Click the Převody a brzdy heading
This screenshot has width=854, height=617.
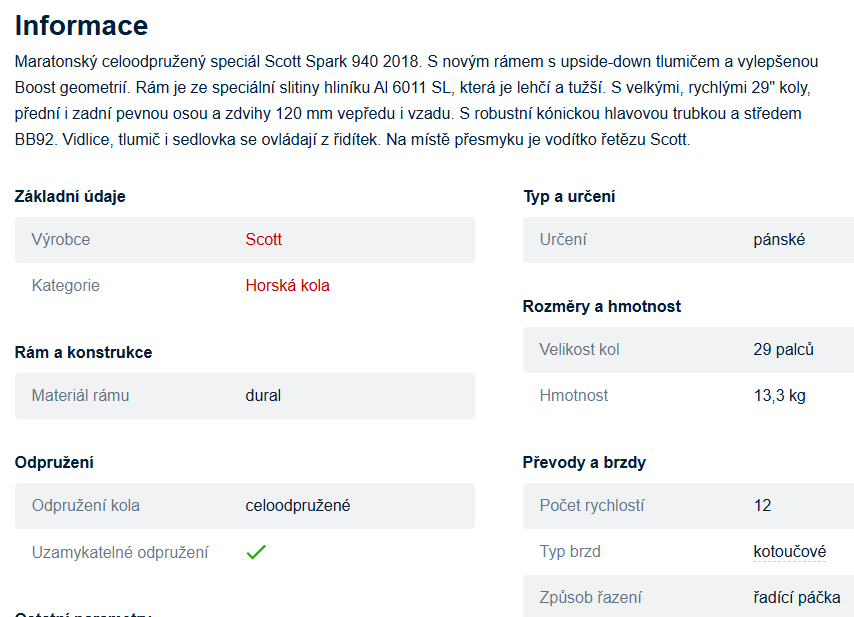pyautogui.click(x=584, y=462)
